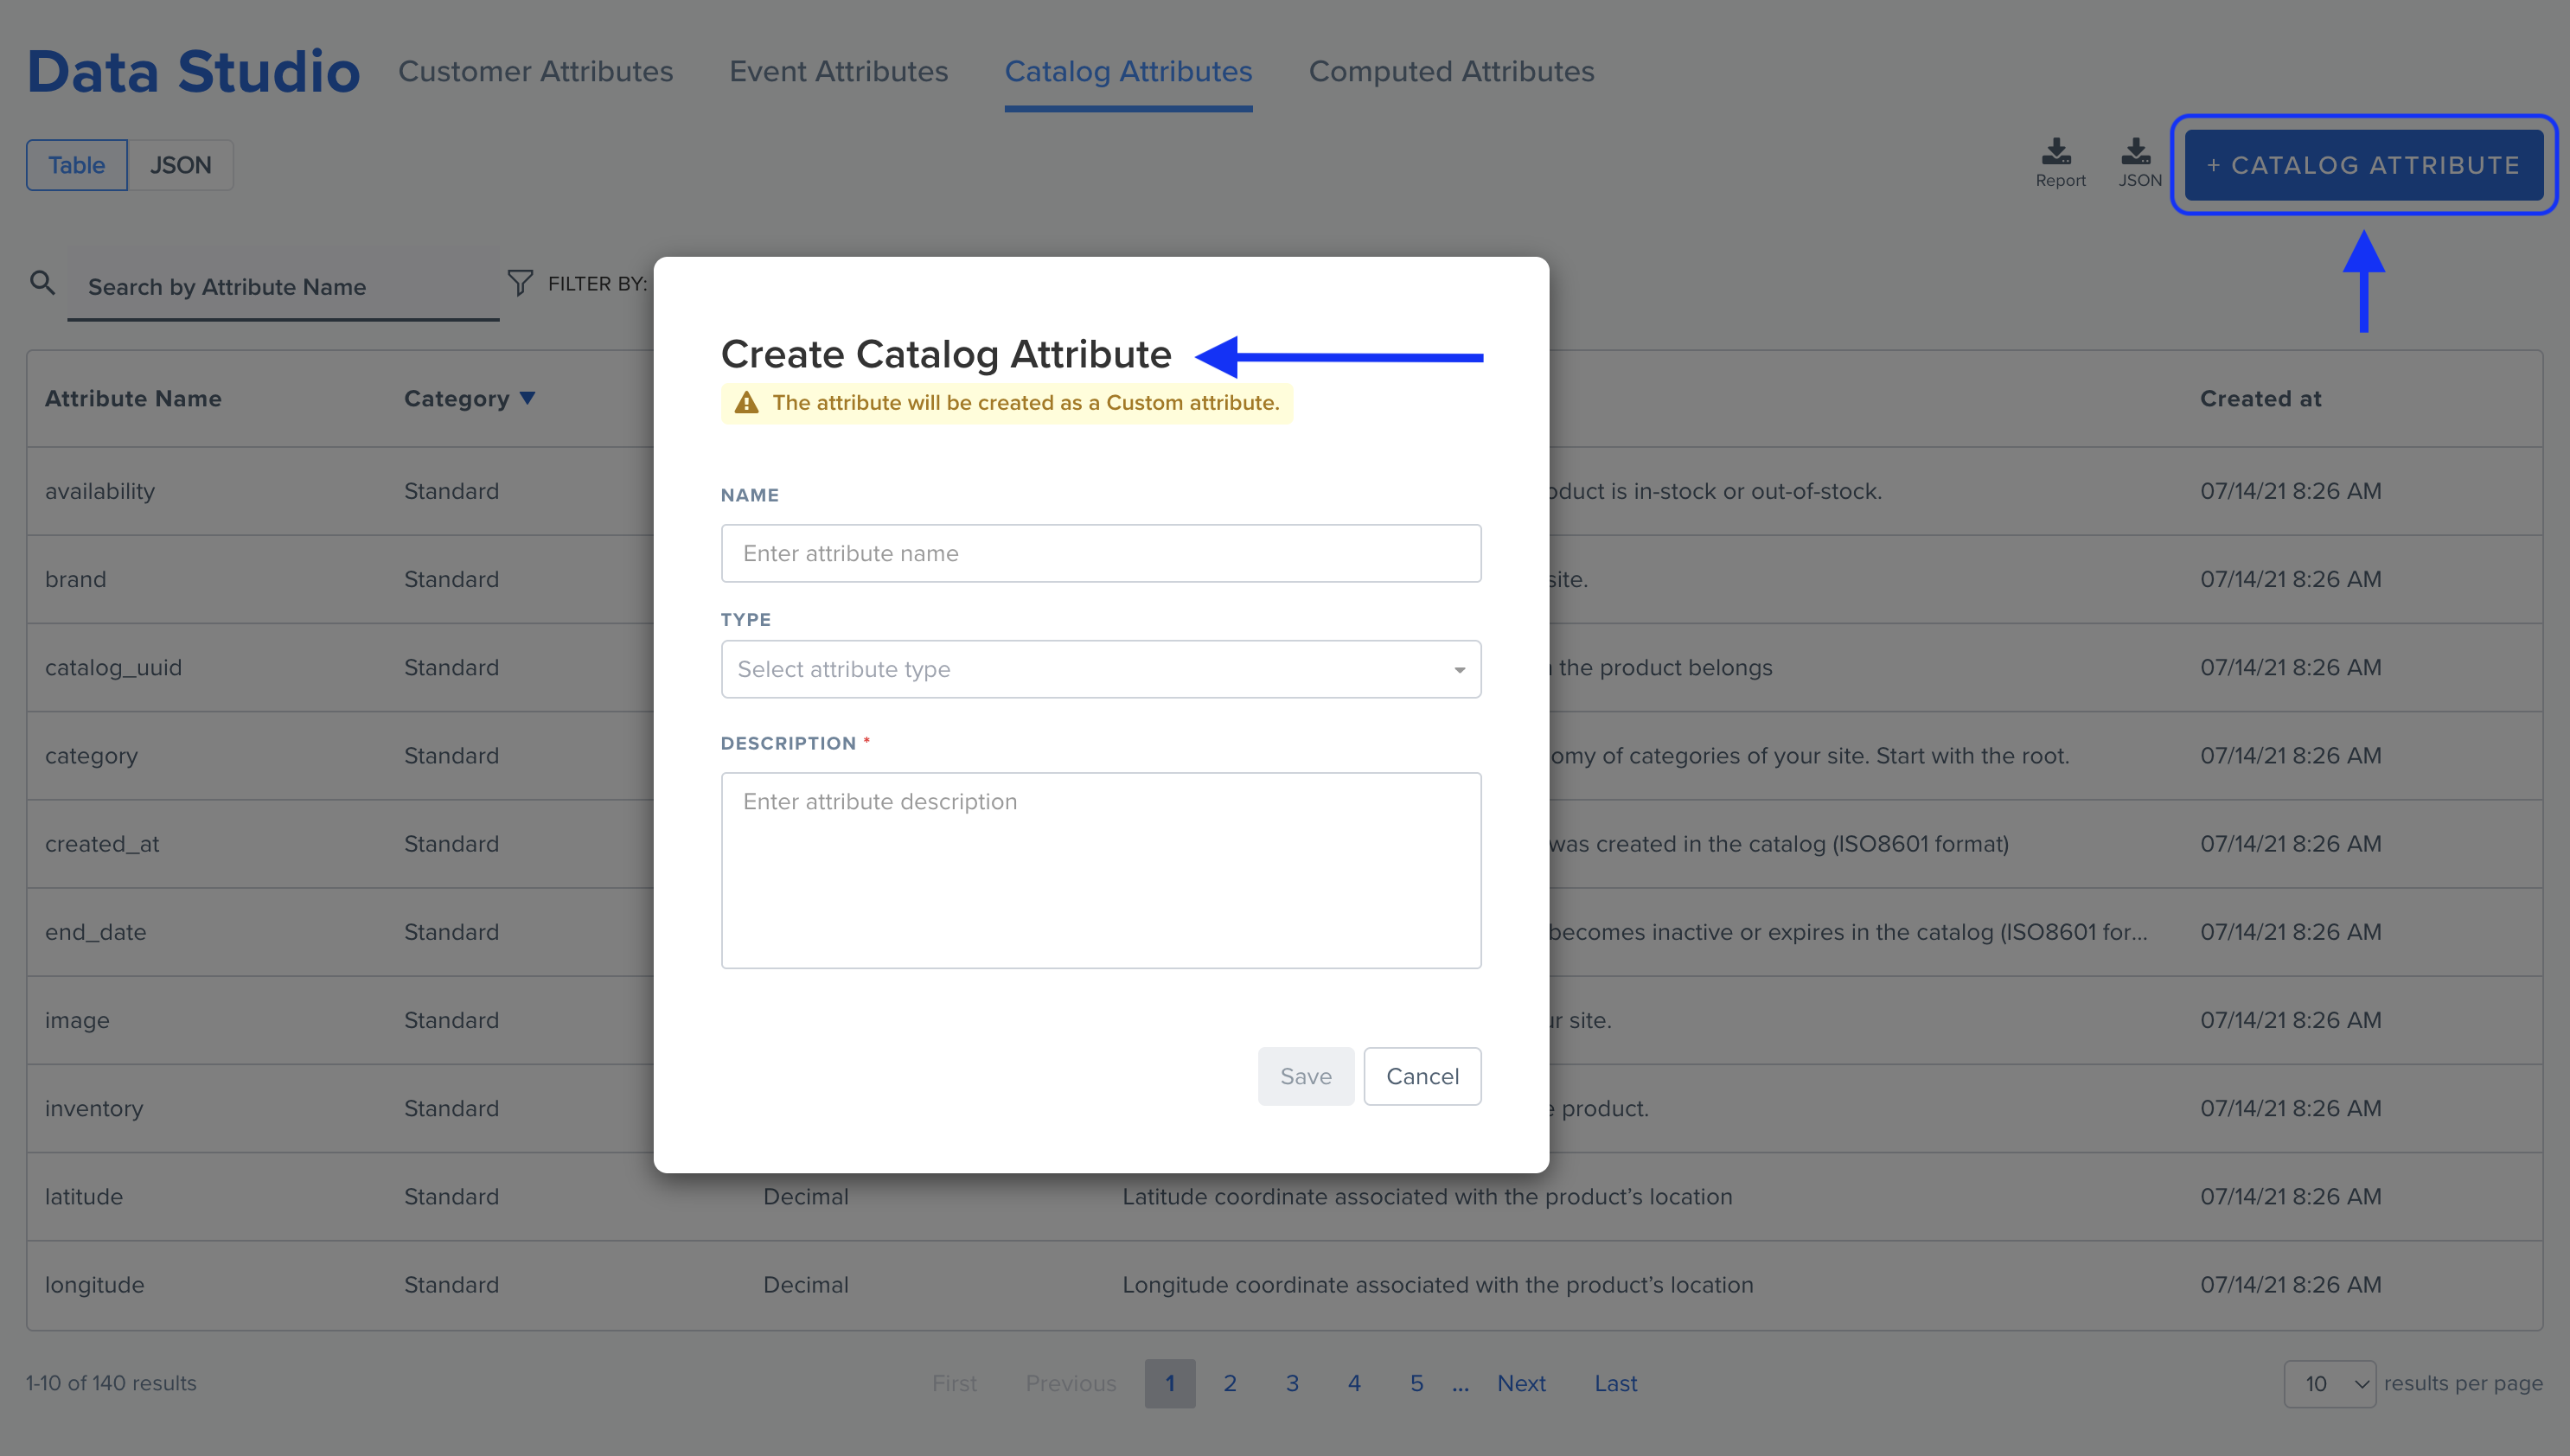Viewport: 2570px width, 1456px height.
Task: Go to page 5
Action: point(1416,1383)
